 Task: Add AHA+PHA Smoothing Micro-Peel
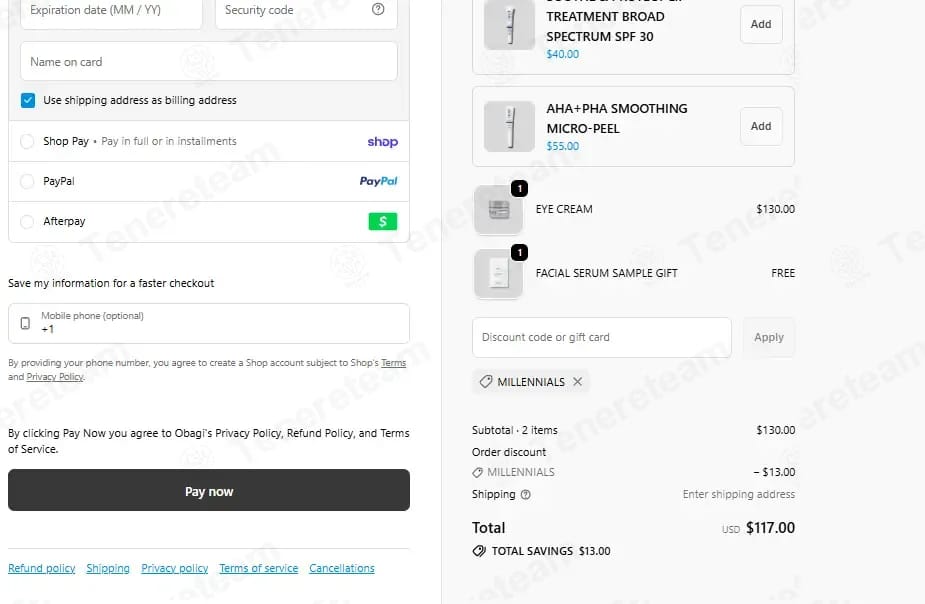[x=761, y=126]
